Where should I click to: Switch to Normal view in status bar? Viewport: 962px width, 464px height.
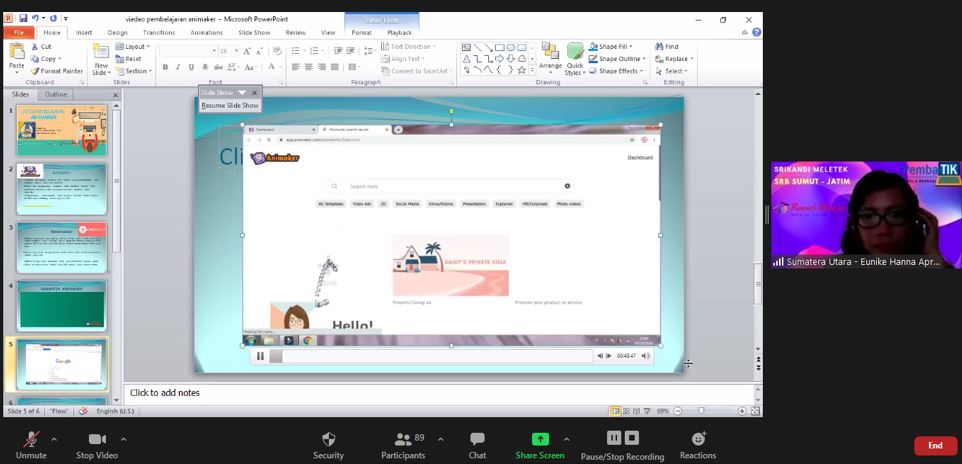[x=615, y=411]
